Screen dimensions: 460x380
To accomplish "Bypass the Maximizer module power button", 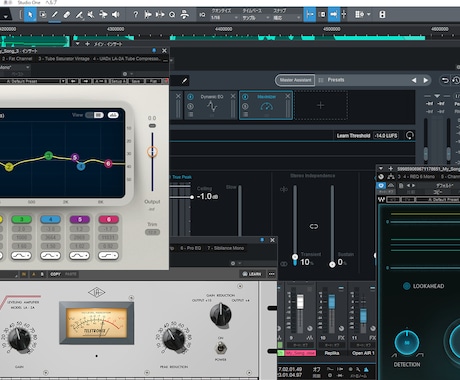I will (x=245, y=97).
